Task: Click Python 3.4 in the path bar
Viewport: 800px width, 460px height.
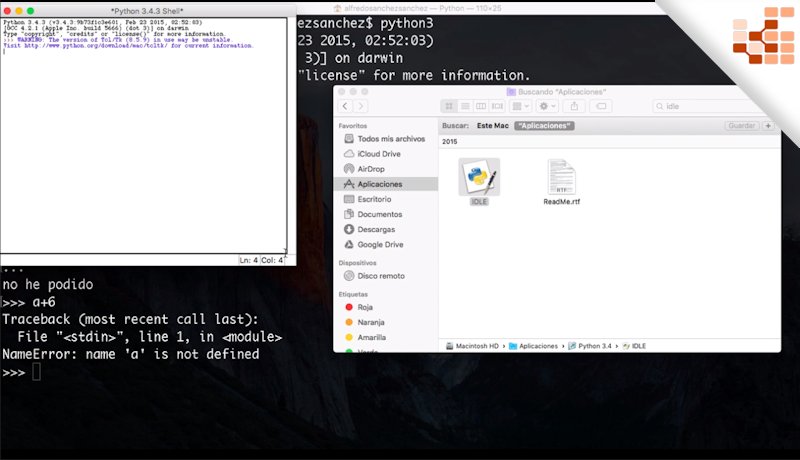Action: click(589, 346)
